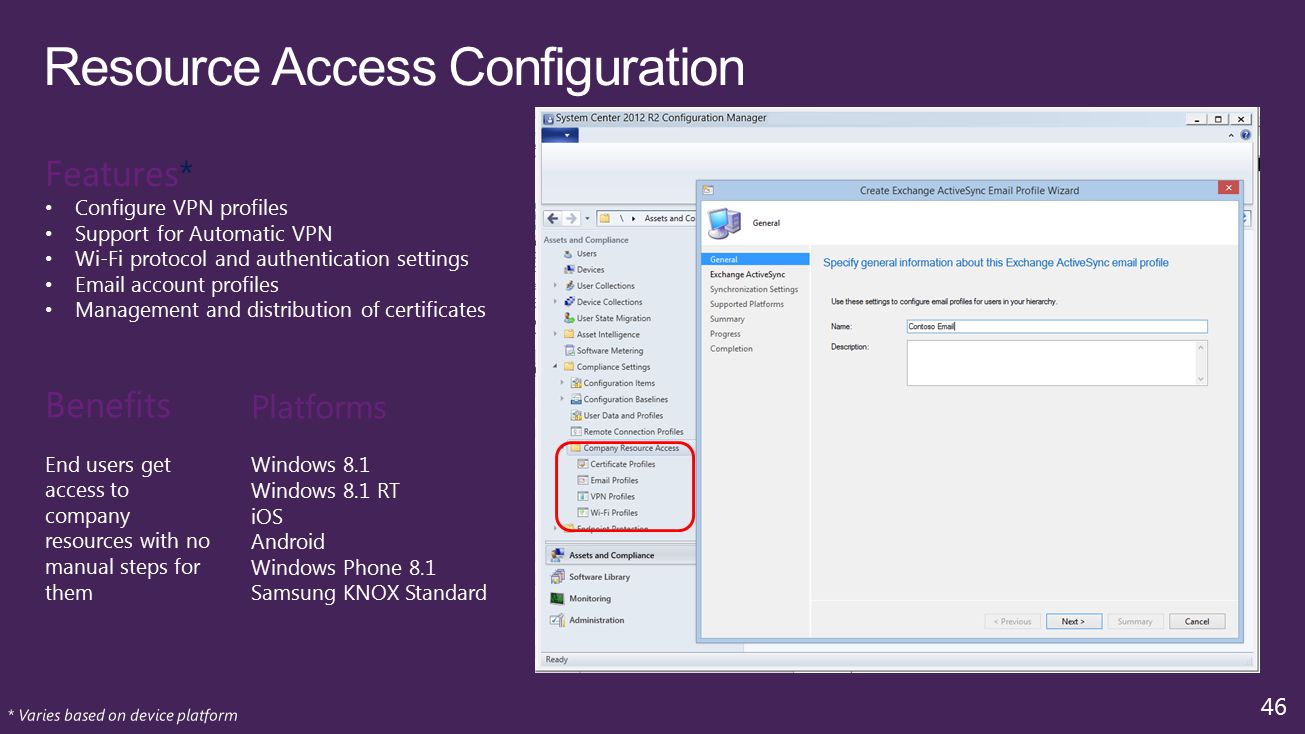This screenshot has height=734, width=1305.
Task: Select the Company Resource Access folder
Action: tap(631, 448)
